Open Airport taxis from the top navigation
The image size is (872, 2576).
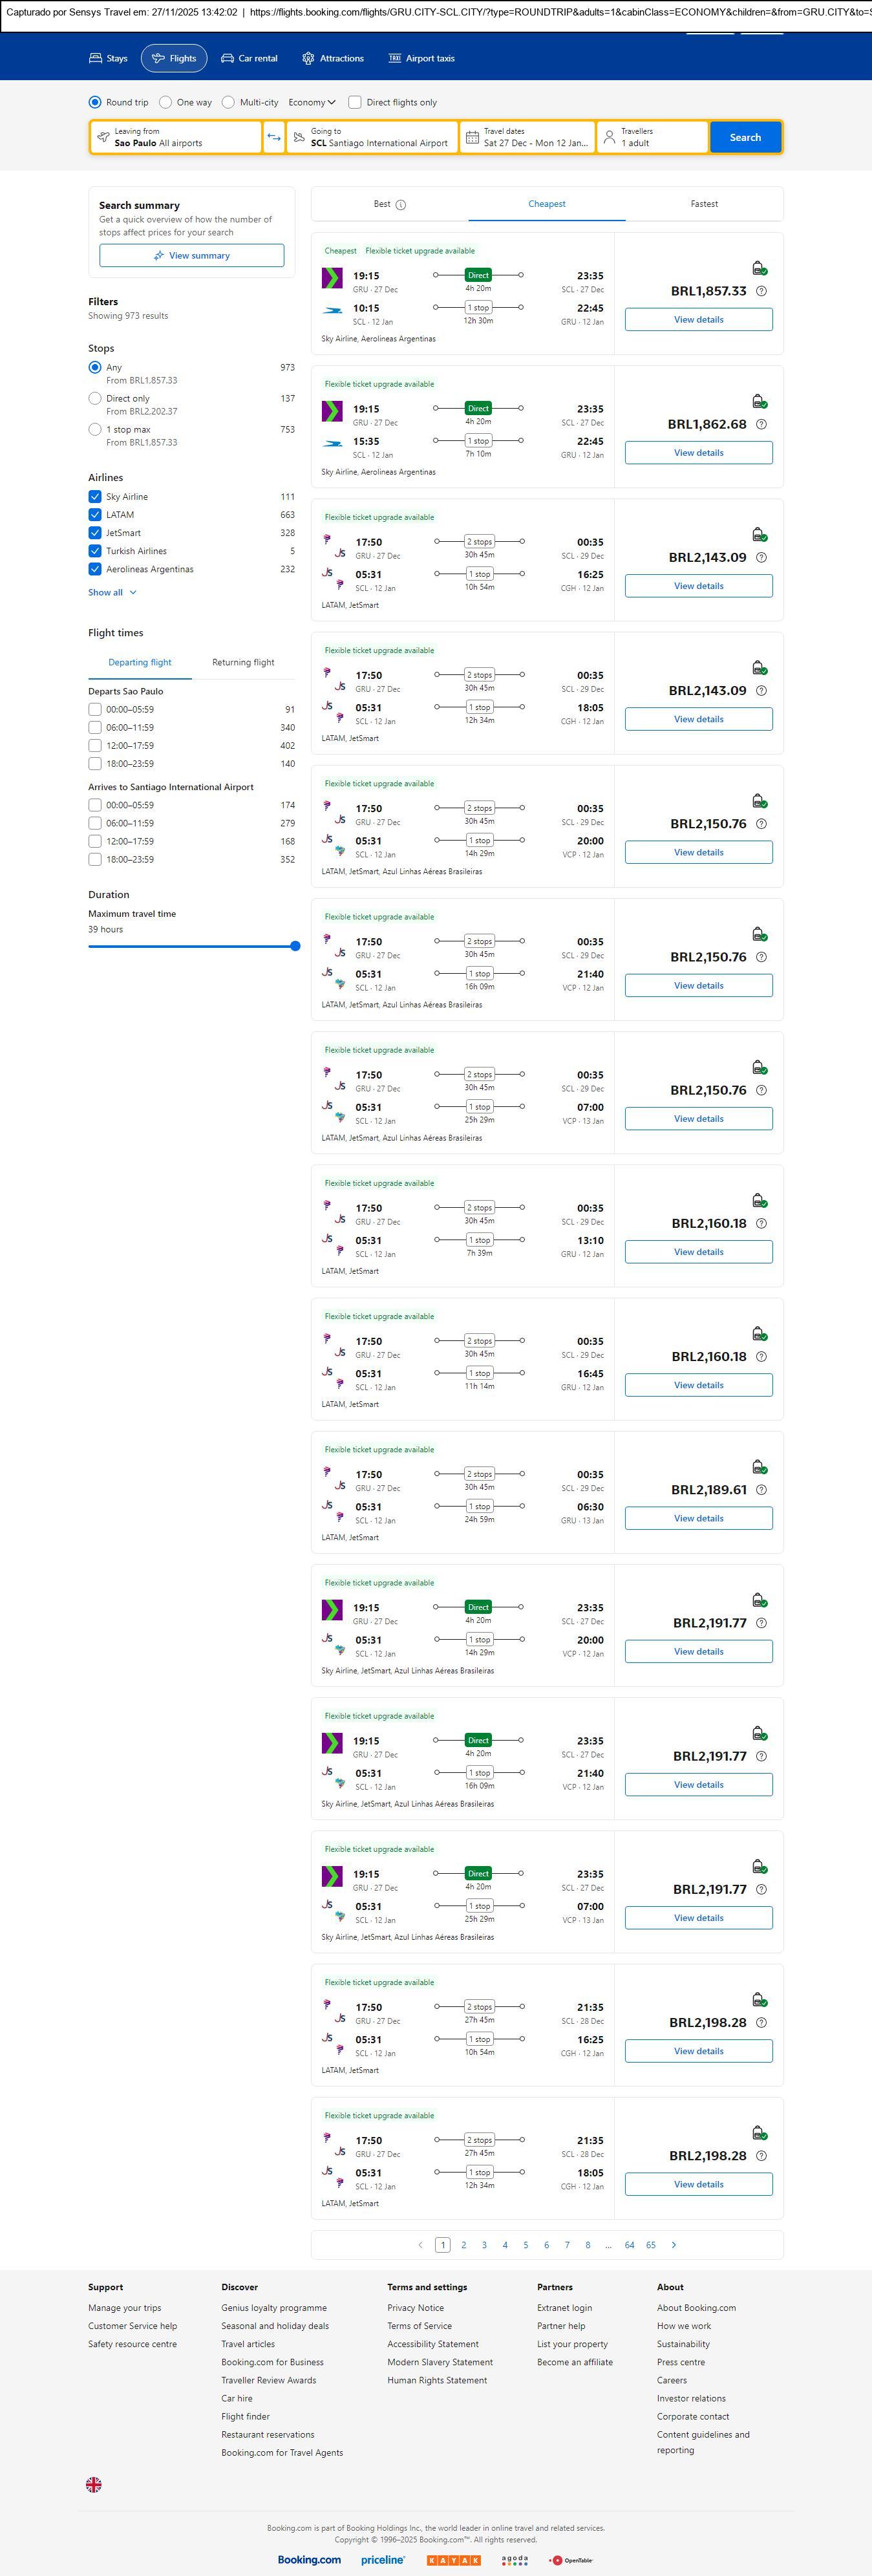pos(421,58)
